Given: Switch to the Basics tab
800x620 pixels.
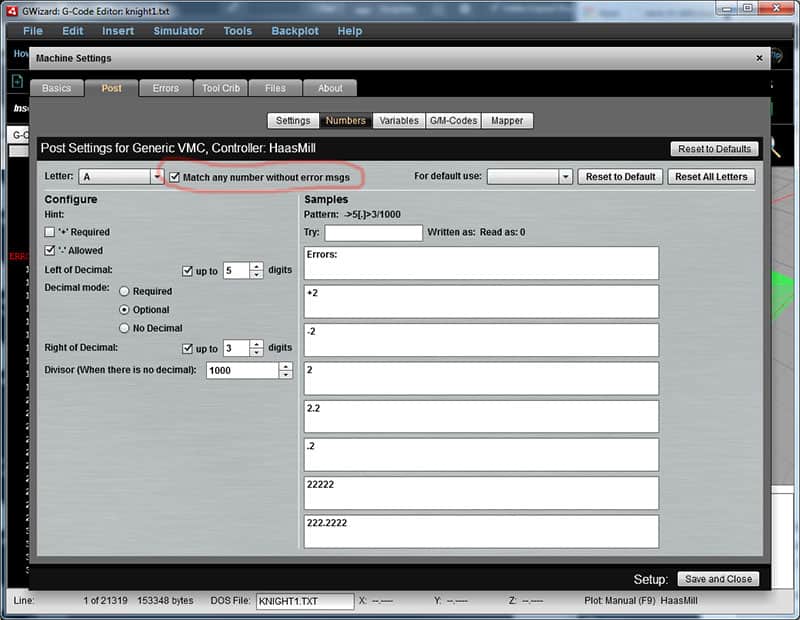Looking at the screenshot, I should click(x=56, y=88).
